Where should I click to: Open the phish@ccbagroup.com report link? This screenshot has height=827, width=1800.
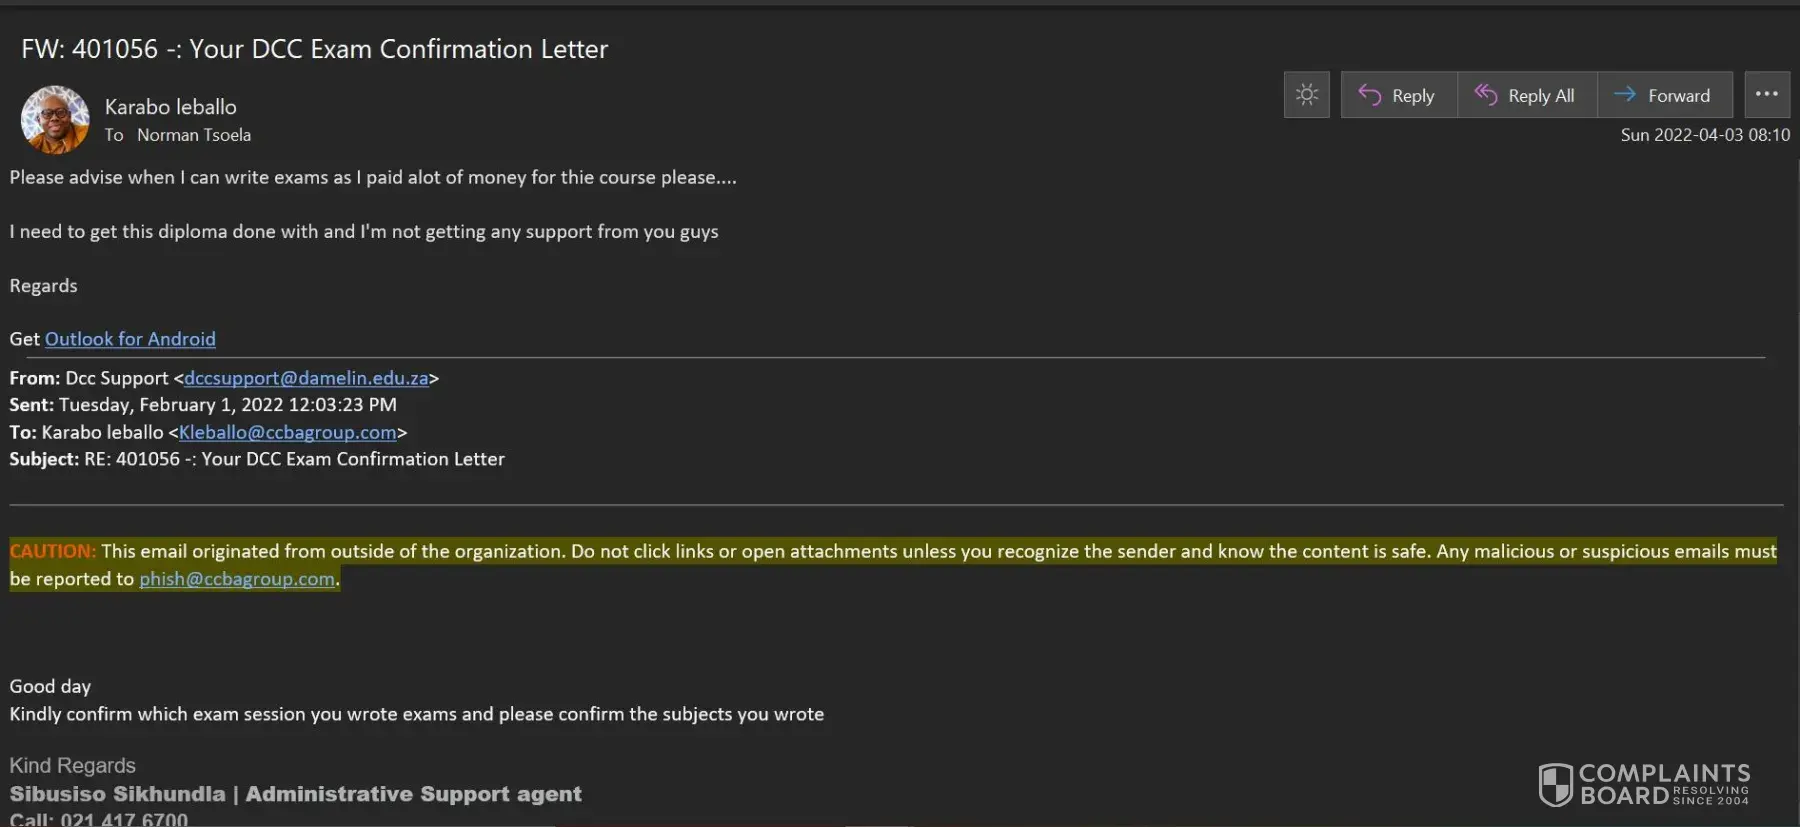(237, 579)
